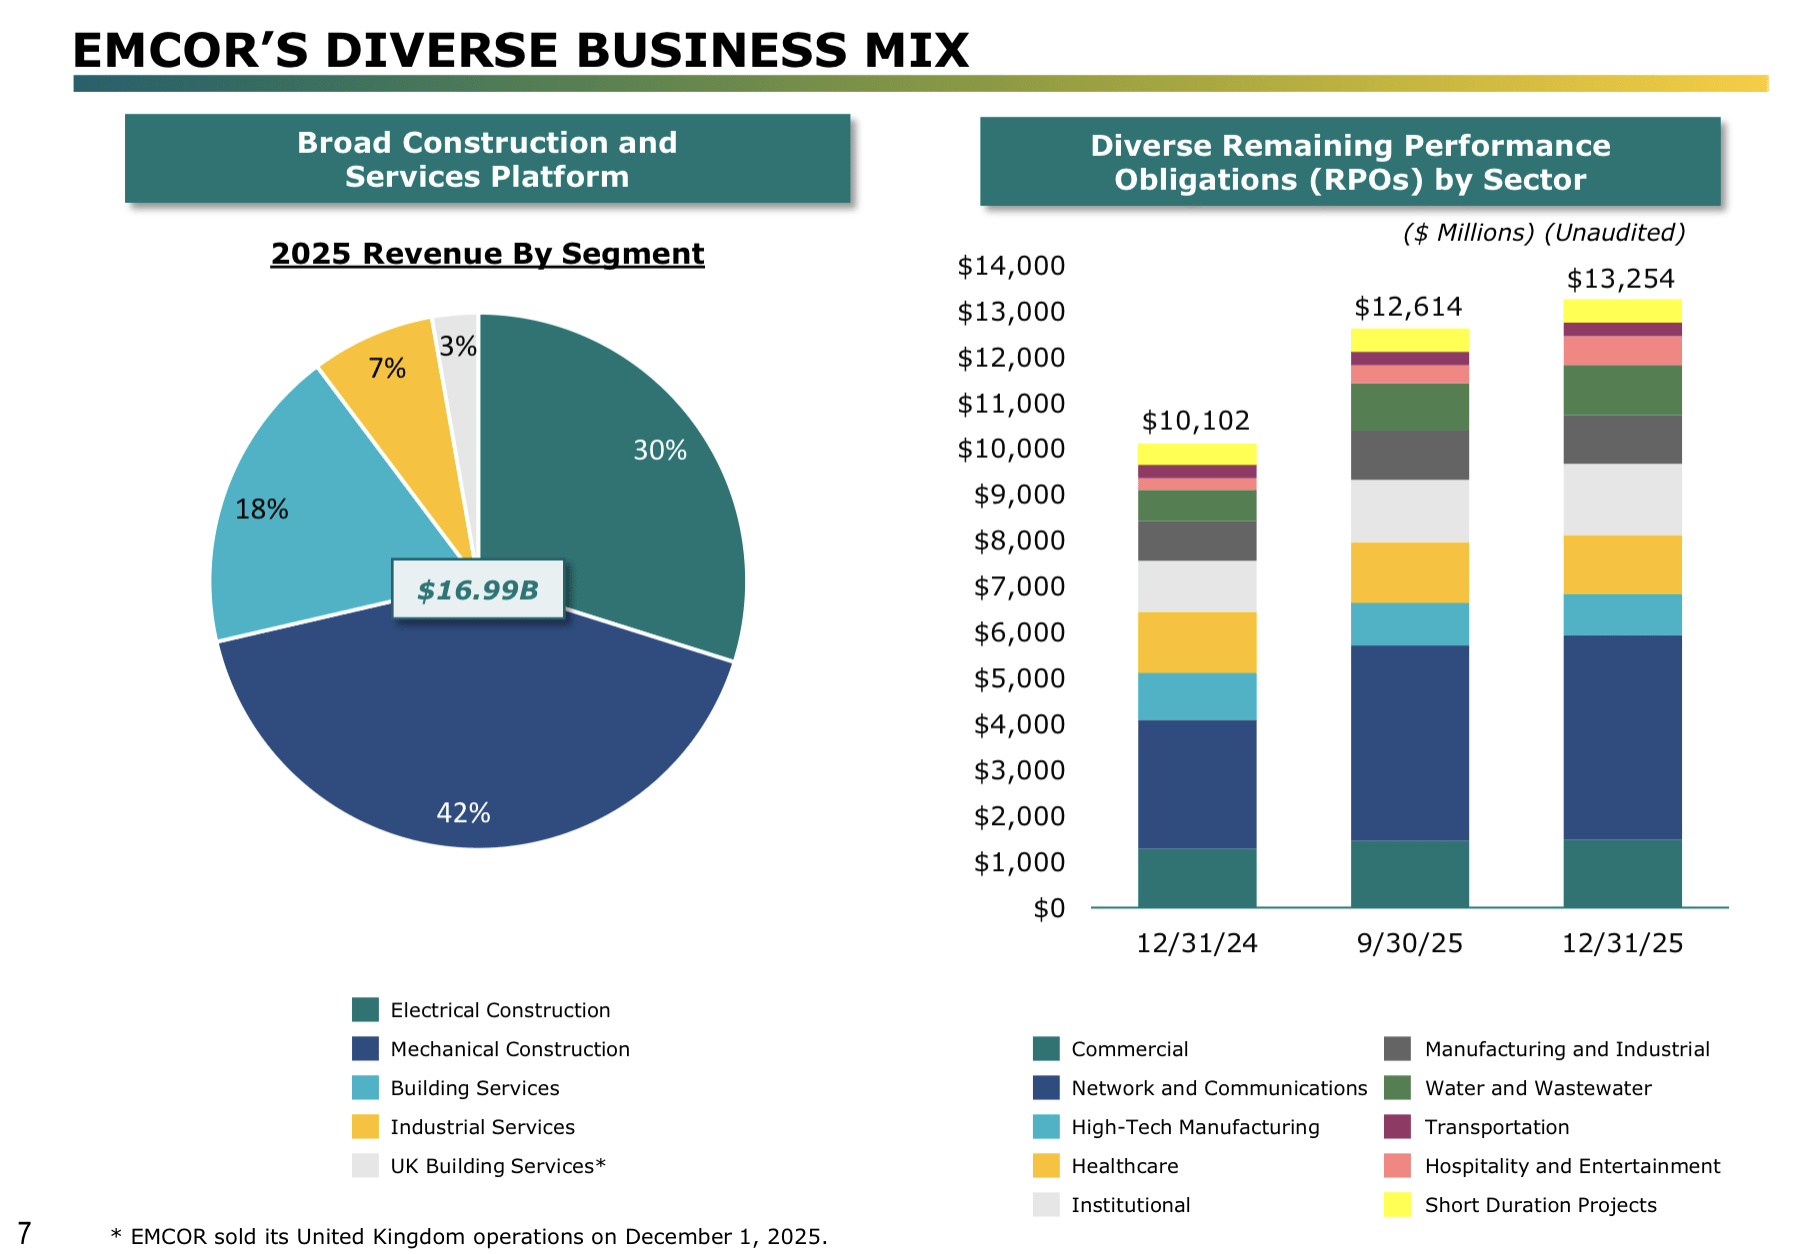Click the "$14,000" y-axis label
Image resolution: width=1818 pixels, height=1254 pixels.
pyautogui.click(x=1011, y=265)
